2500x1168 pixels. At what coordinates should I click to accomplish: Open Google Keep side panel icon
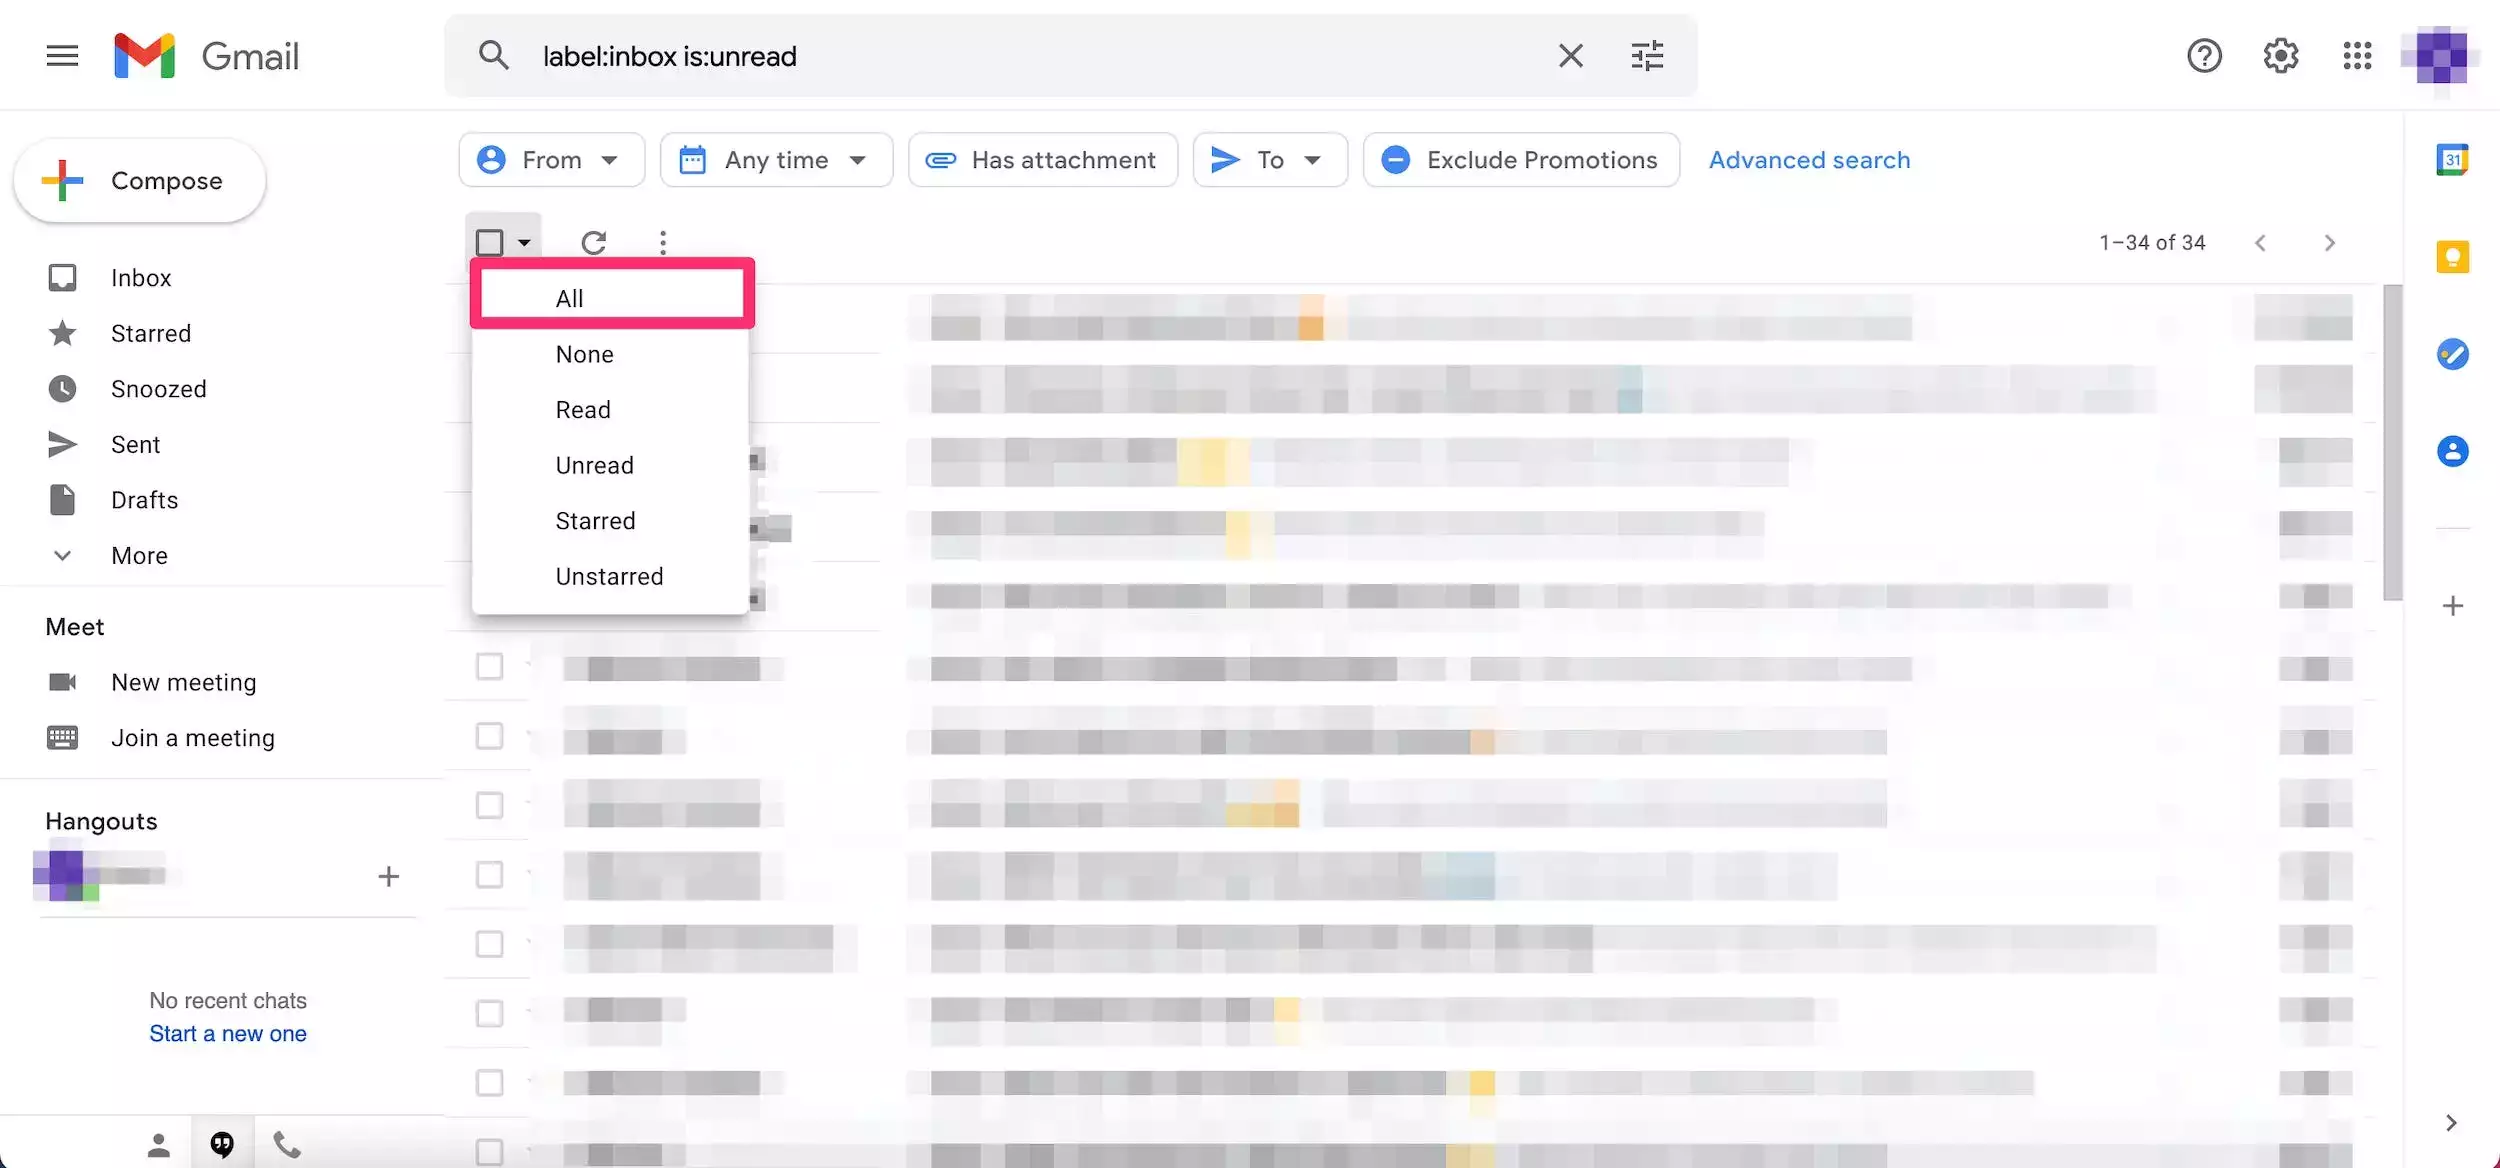[2452, 257]
